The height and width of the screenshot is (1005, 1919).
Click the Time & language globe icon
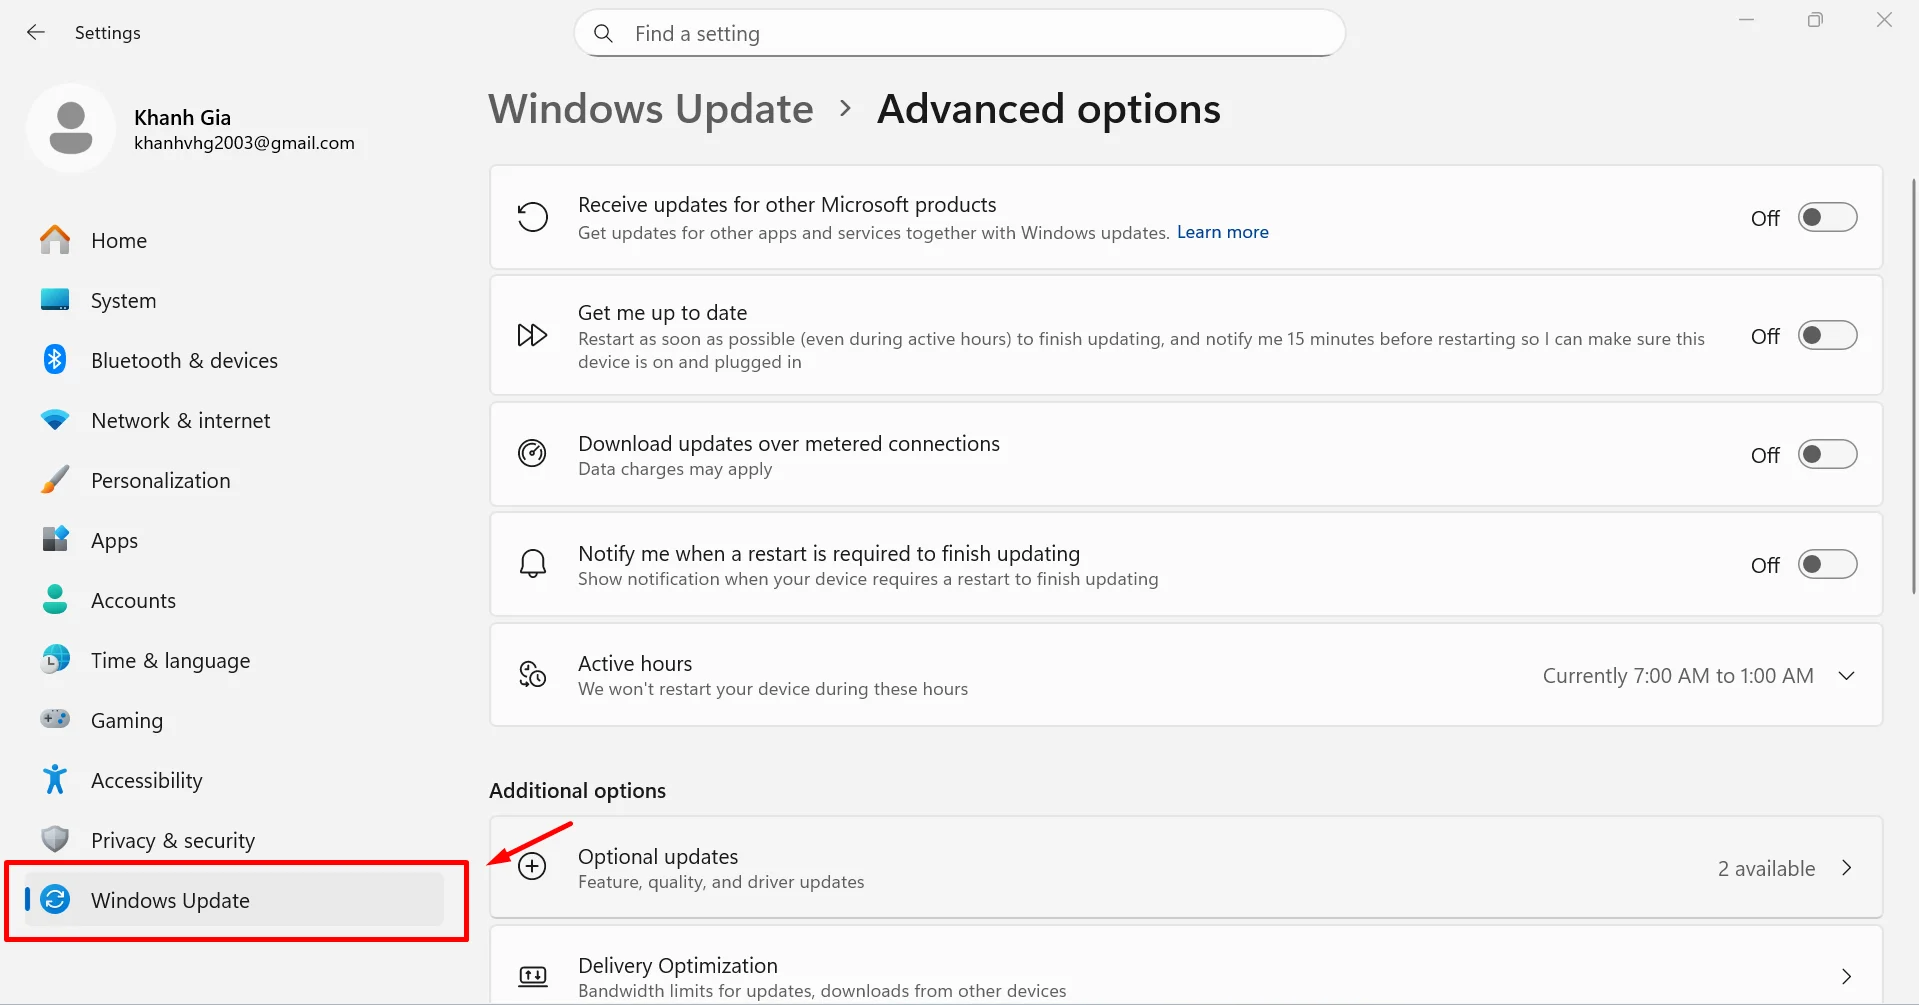click(55, 660)
